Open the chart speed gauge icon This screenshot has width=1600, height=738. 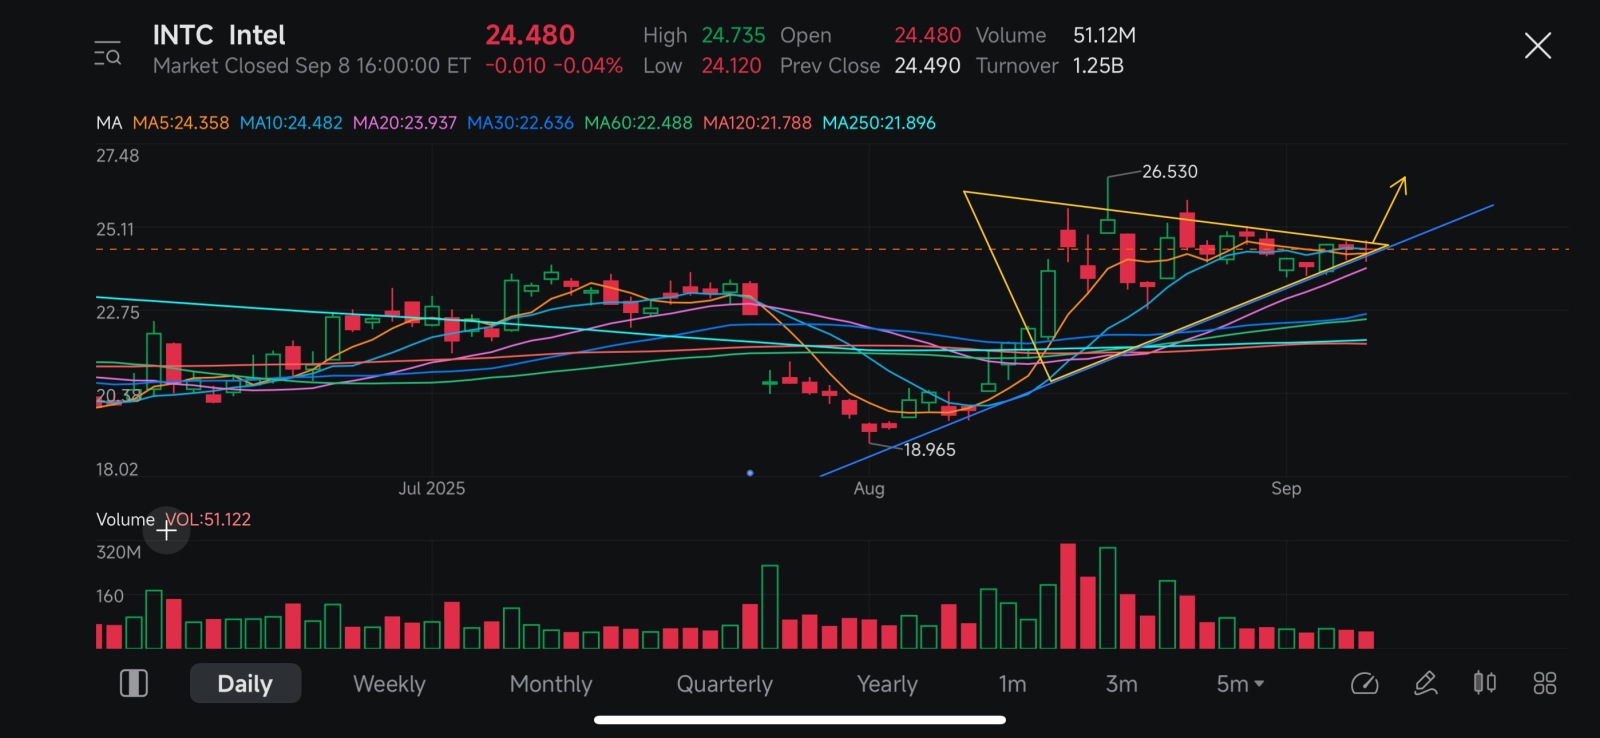pyautogui.click(x=1364, y=683)
